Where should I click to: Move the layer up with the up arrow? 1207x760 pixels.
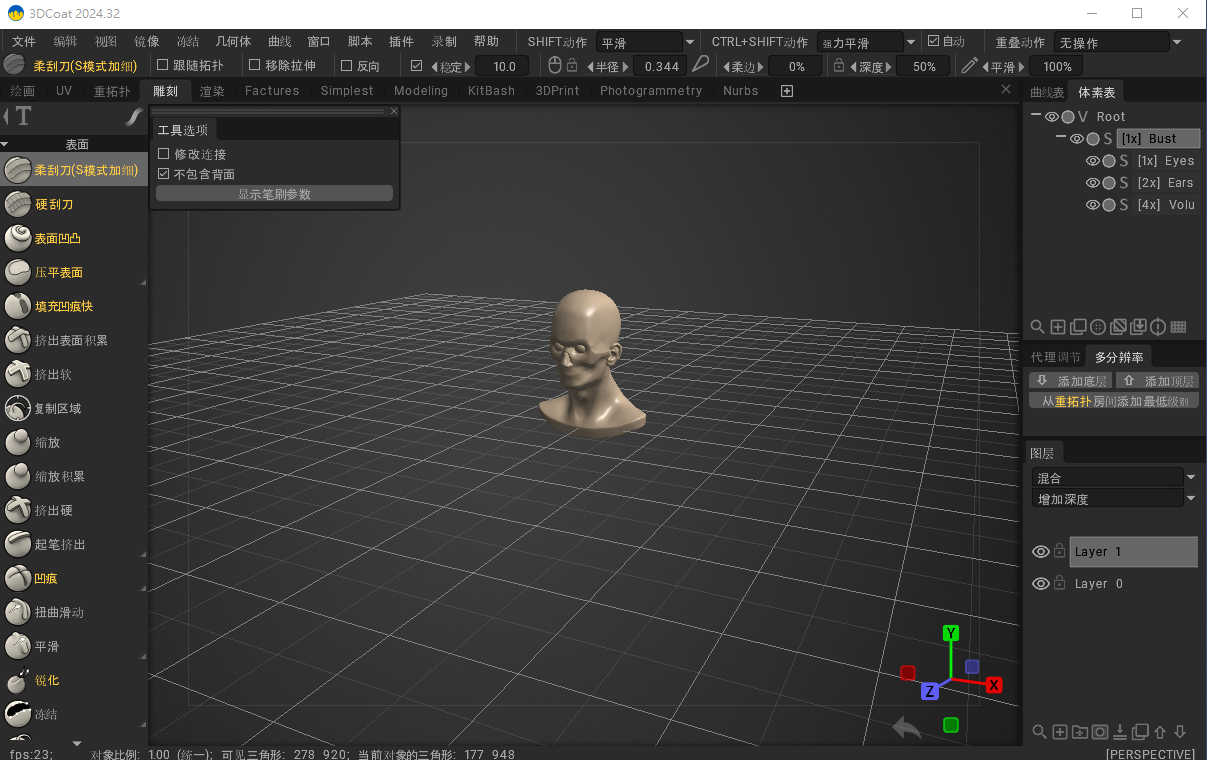[x=1160, y=732]
